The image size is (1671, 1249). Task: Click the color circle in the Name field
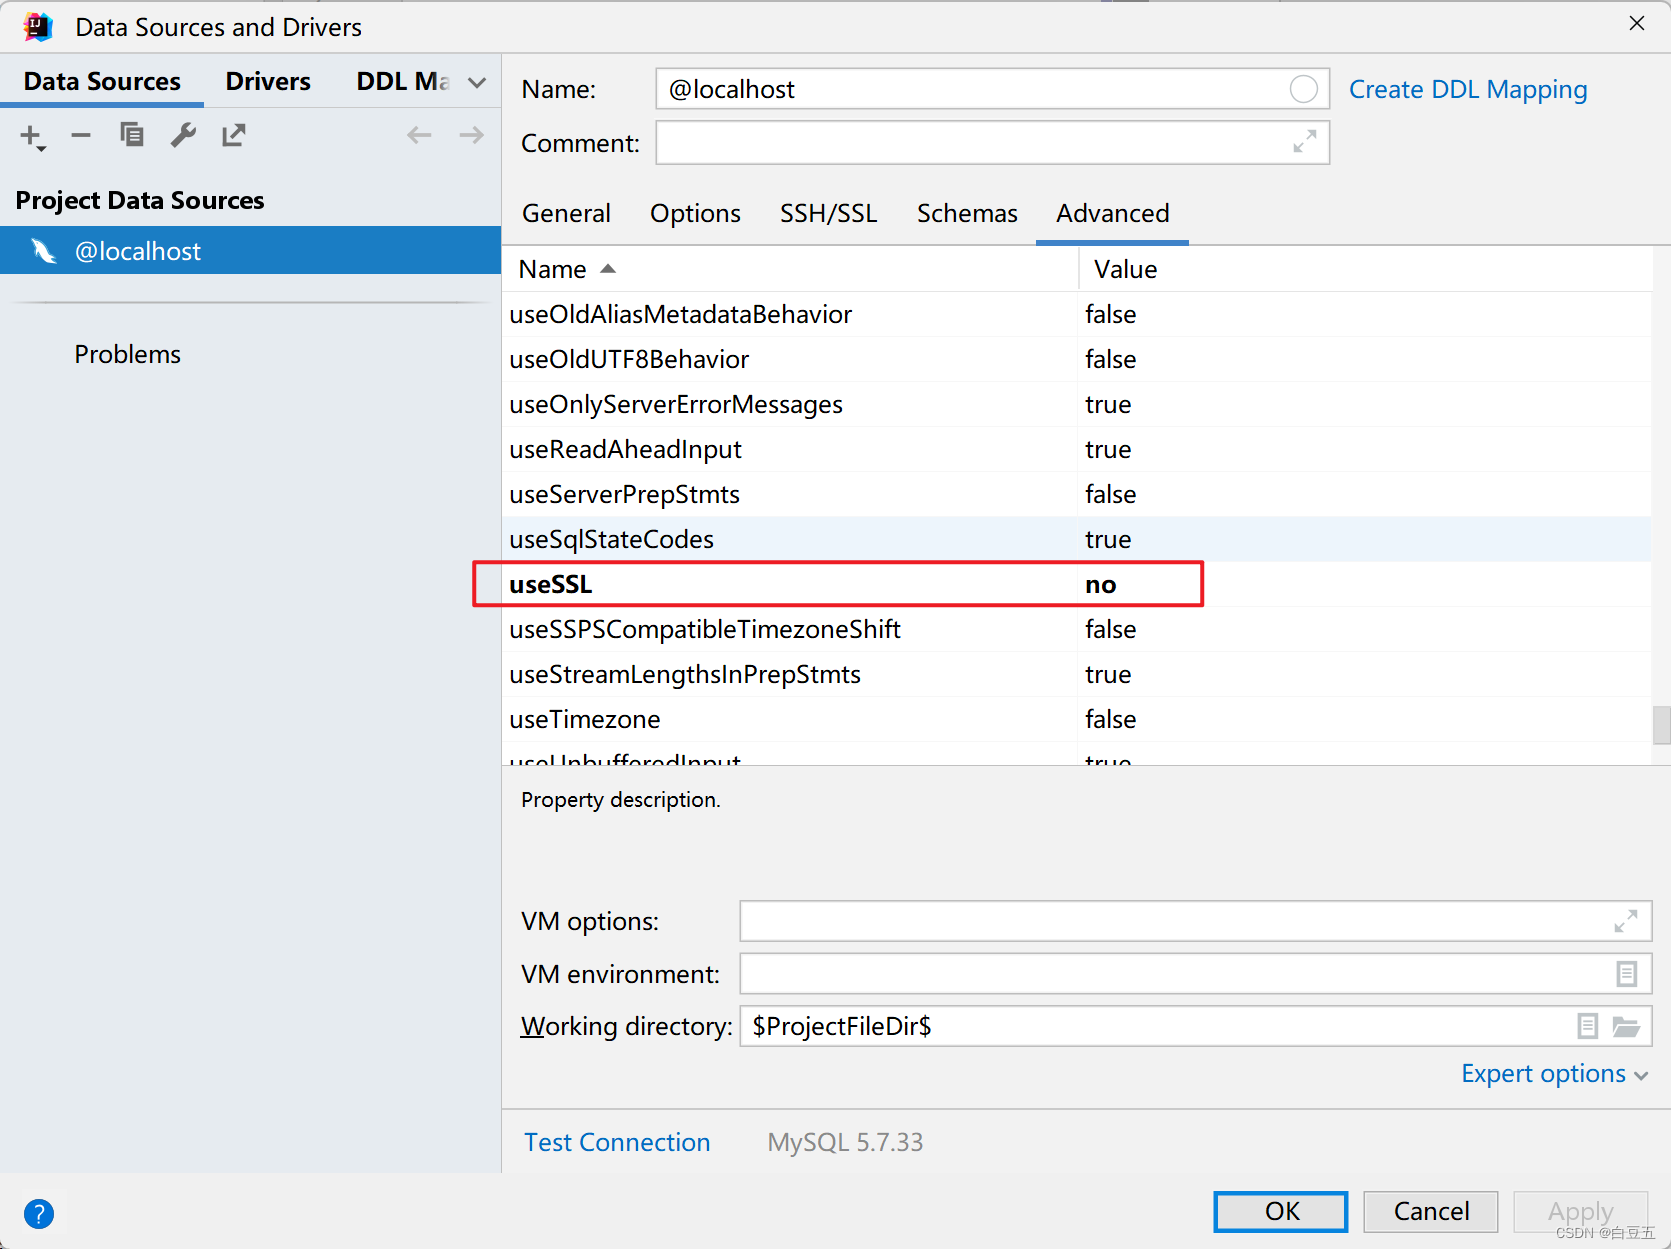pos(1303,89)
